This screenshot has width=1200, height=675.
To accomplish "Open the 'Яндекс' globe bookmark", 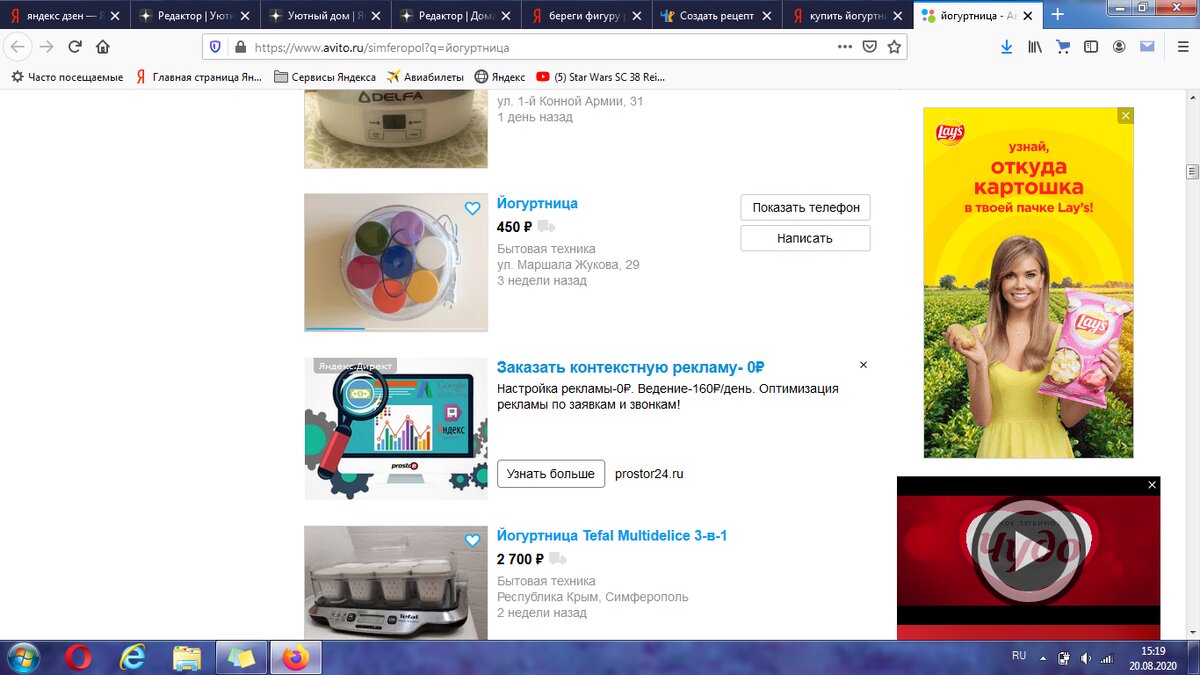I will point(500,77).
